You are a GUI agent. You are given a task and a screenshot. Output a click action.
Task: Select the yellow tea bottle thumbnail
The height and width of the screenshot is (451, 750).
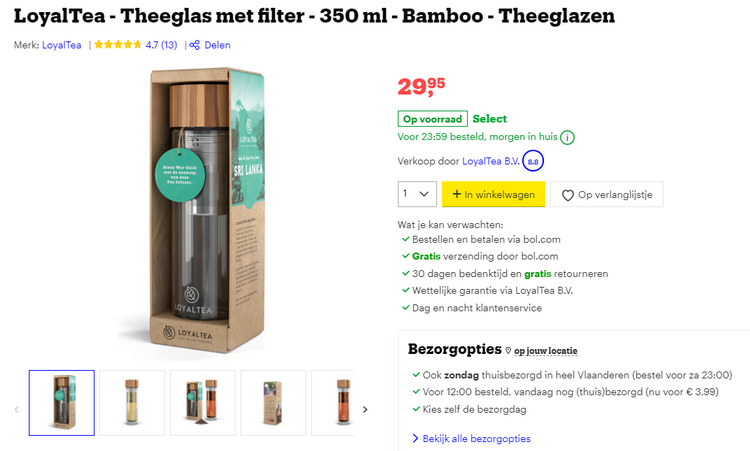[x=132, y=403]
